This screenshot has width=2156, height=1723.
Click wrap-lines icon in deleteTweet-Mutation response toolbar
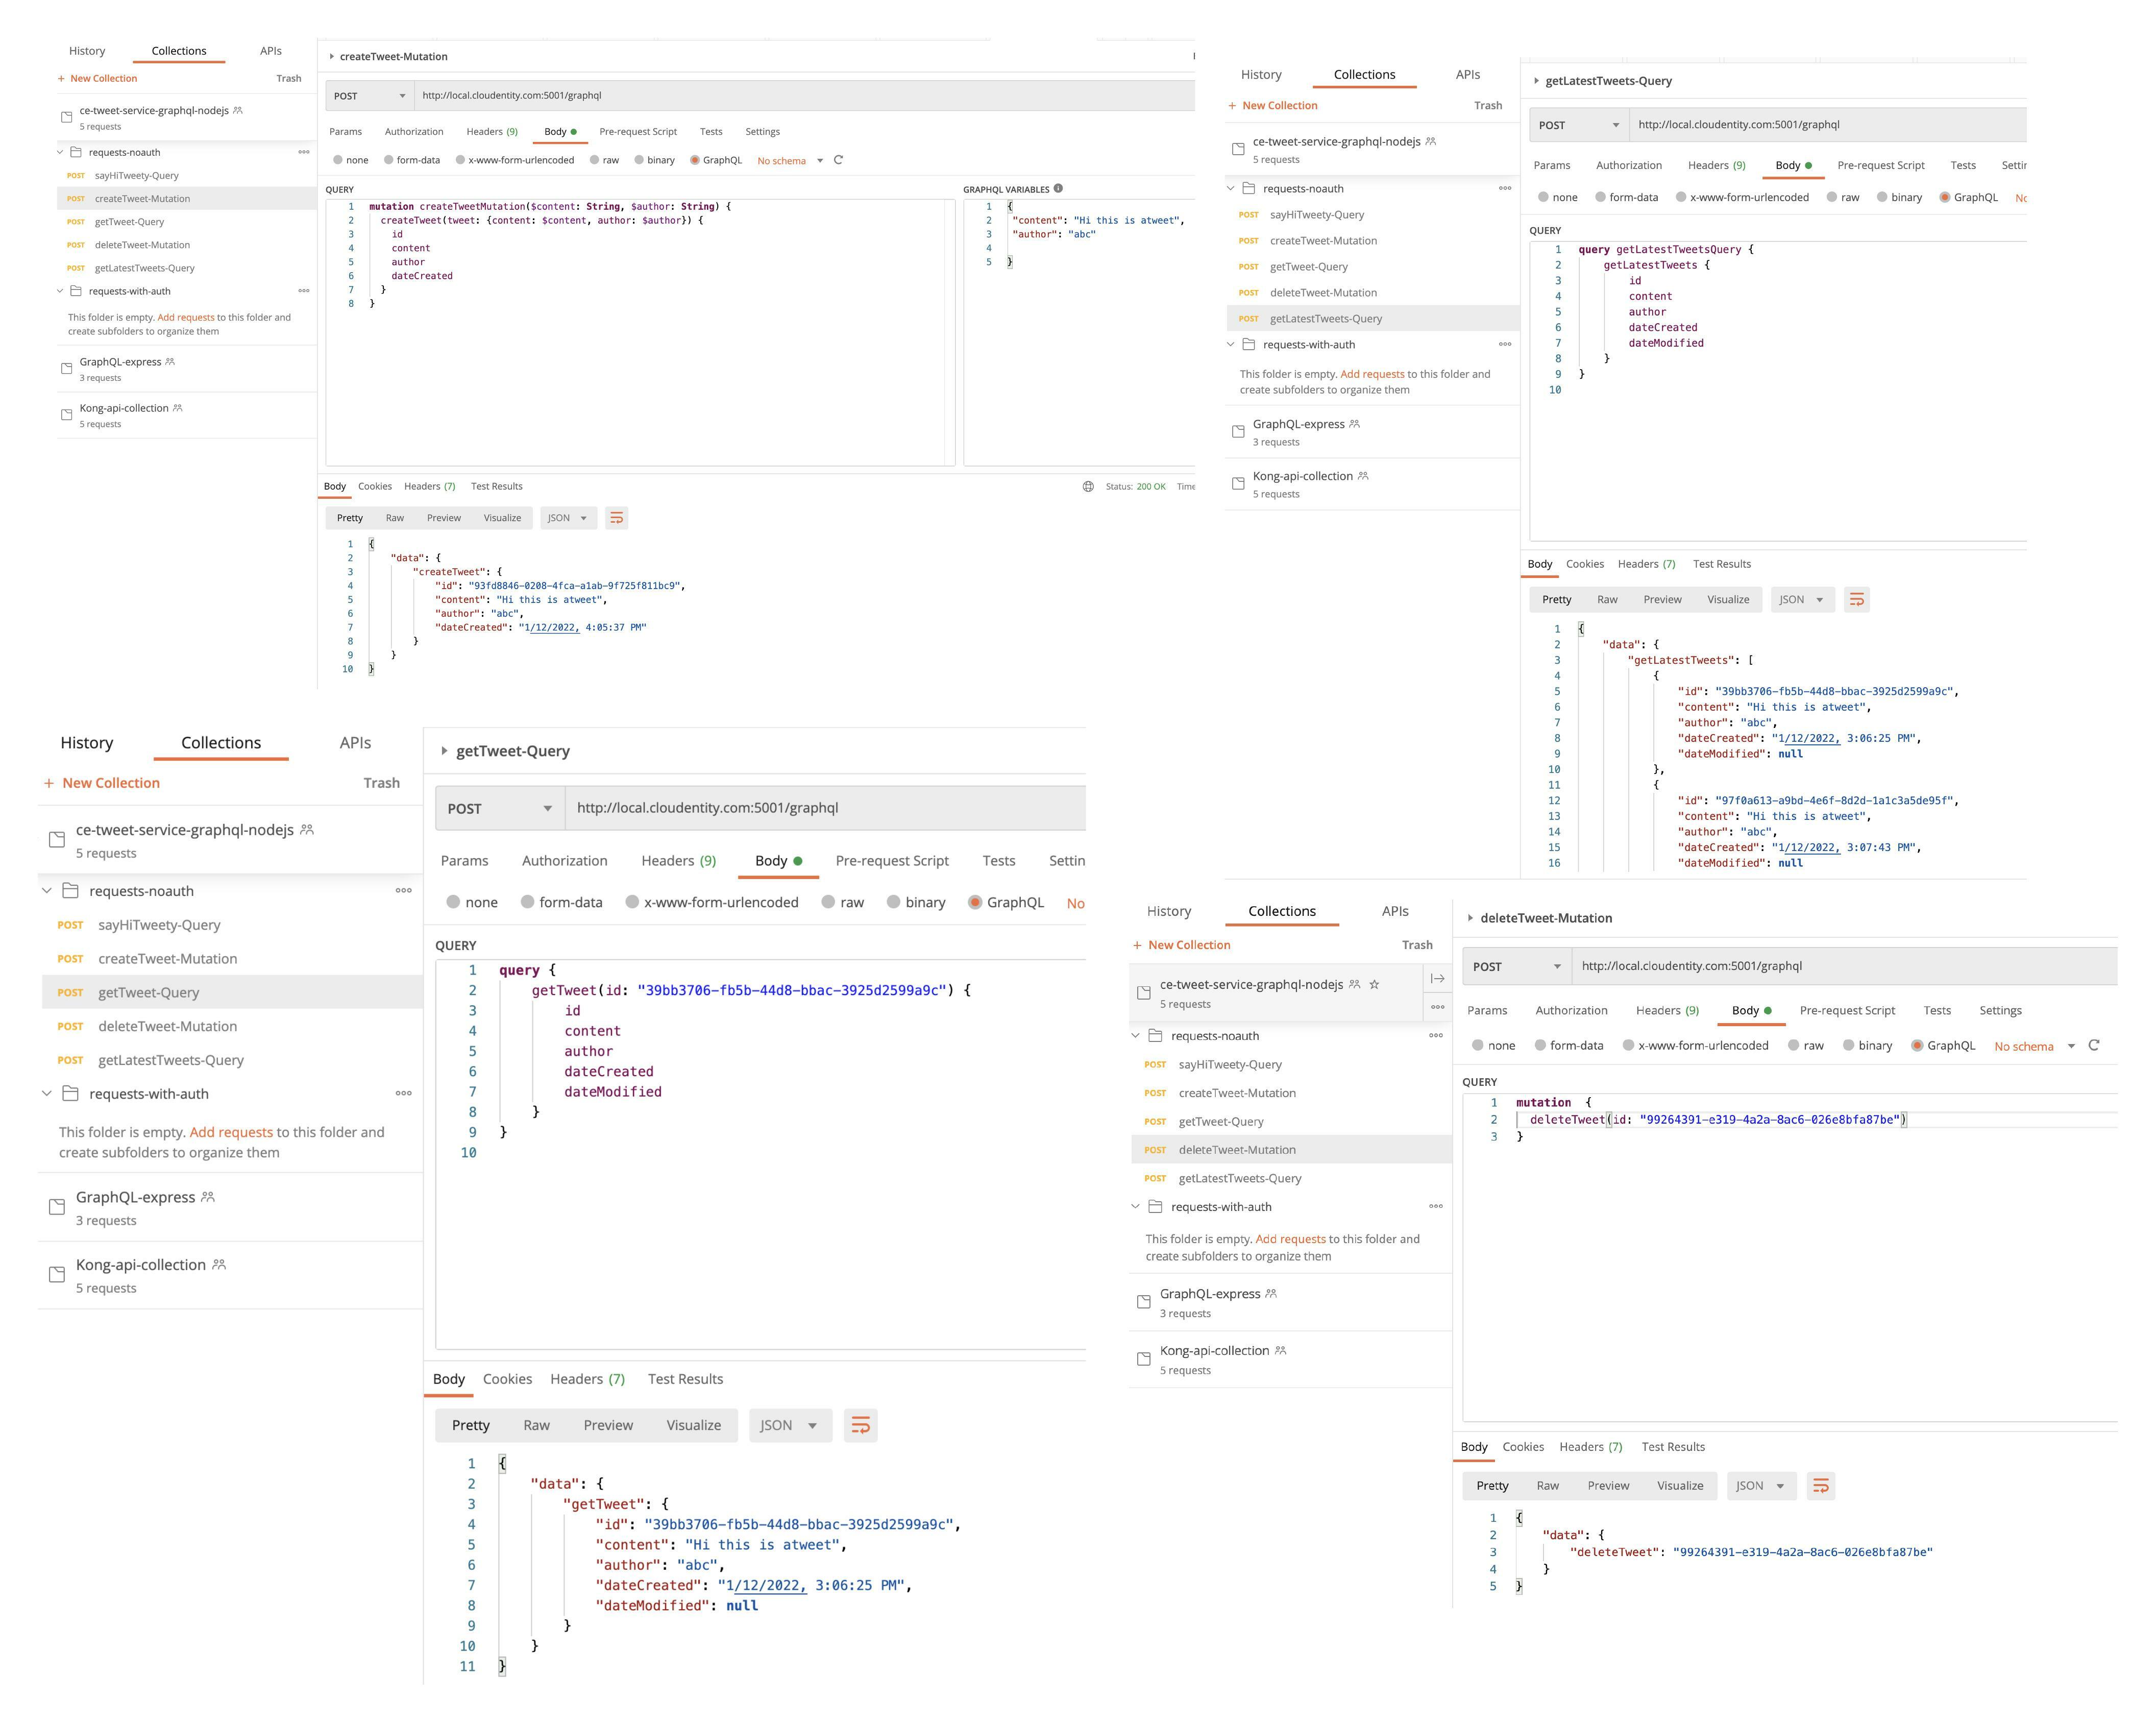coord(1821,1485)
